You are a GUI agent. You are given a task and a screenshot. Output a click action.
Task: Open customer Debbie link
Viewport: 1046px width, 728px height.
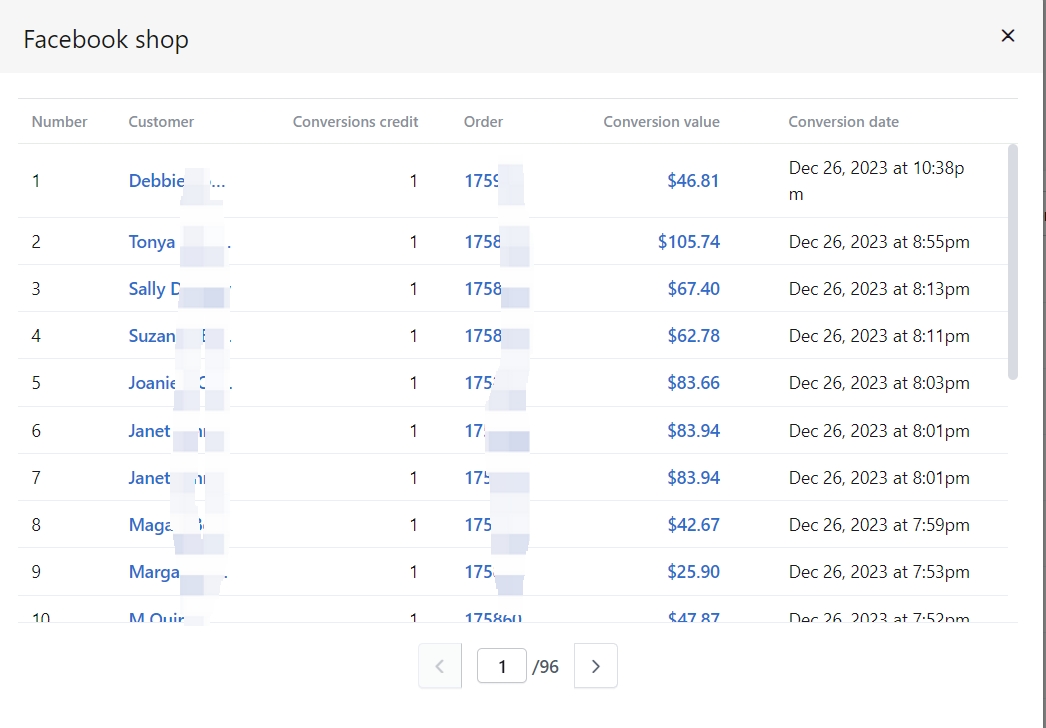177,181
